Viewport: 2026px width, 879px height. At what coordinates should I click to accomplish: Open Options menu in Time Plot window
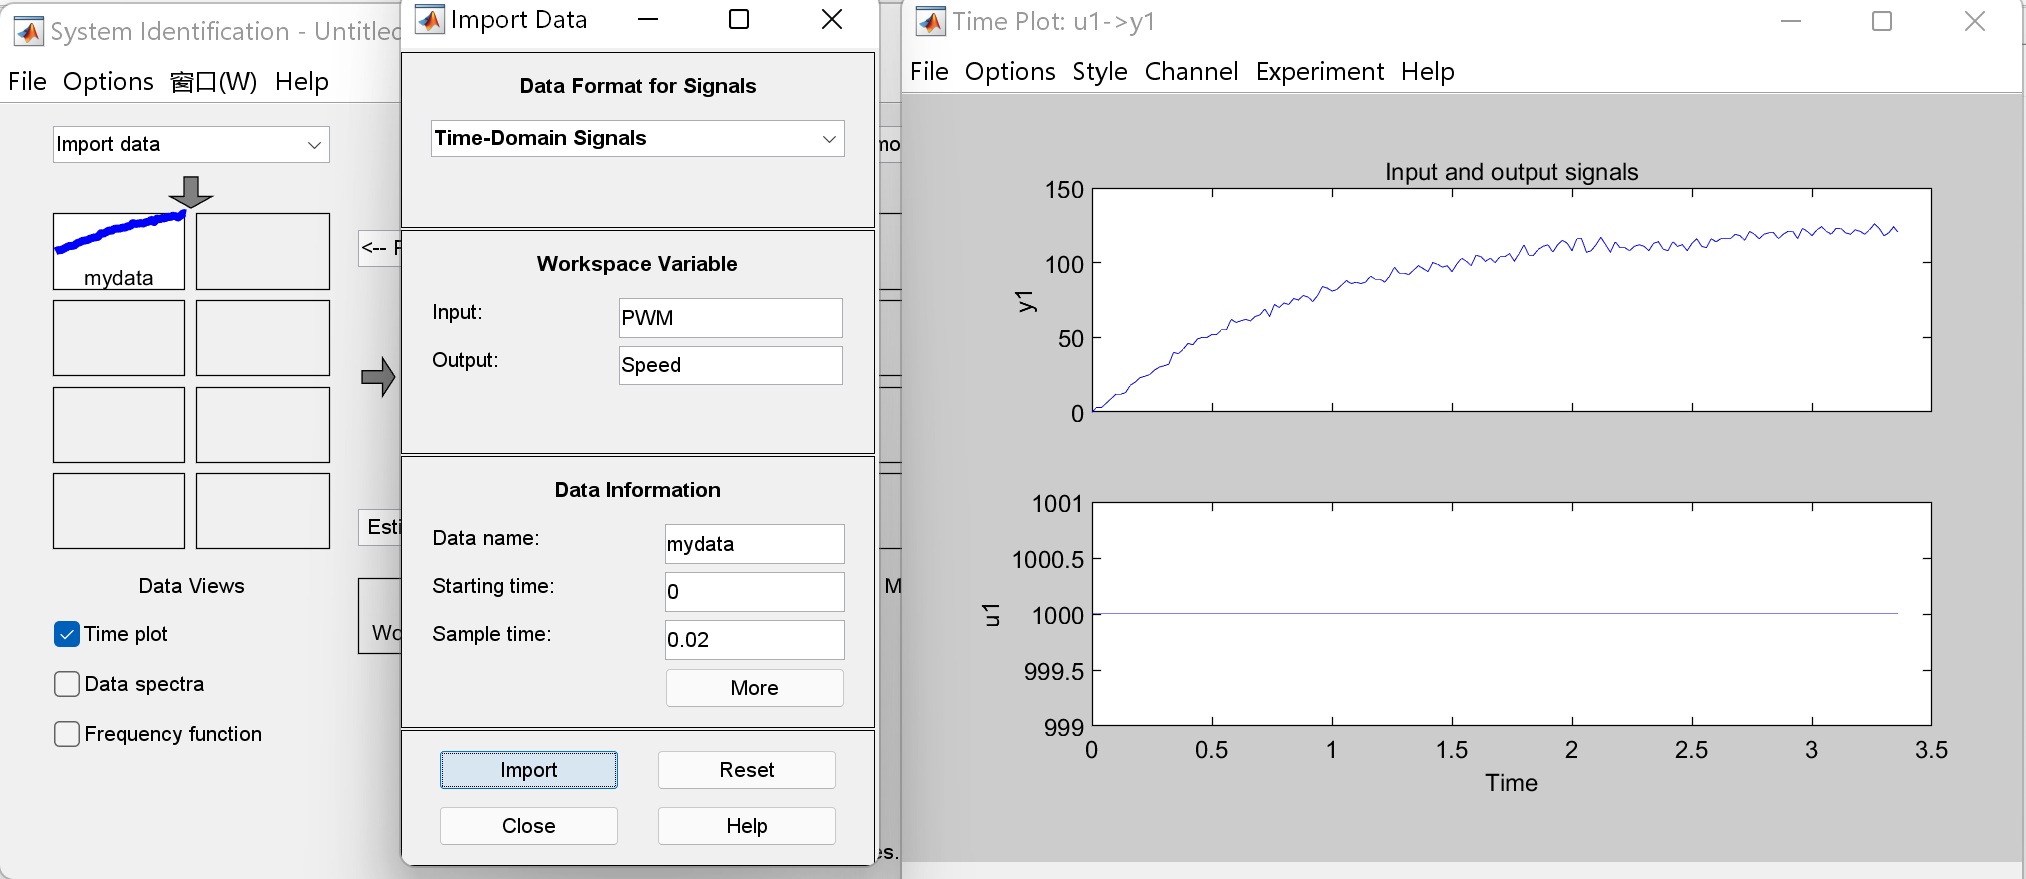pos(1010,72)
